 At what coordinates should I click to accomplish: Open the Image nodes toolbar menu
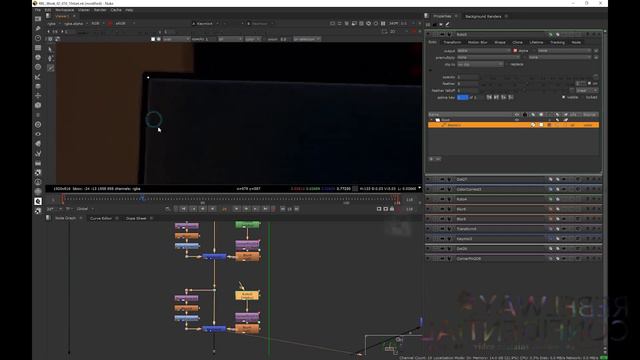click(38, 19)
